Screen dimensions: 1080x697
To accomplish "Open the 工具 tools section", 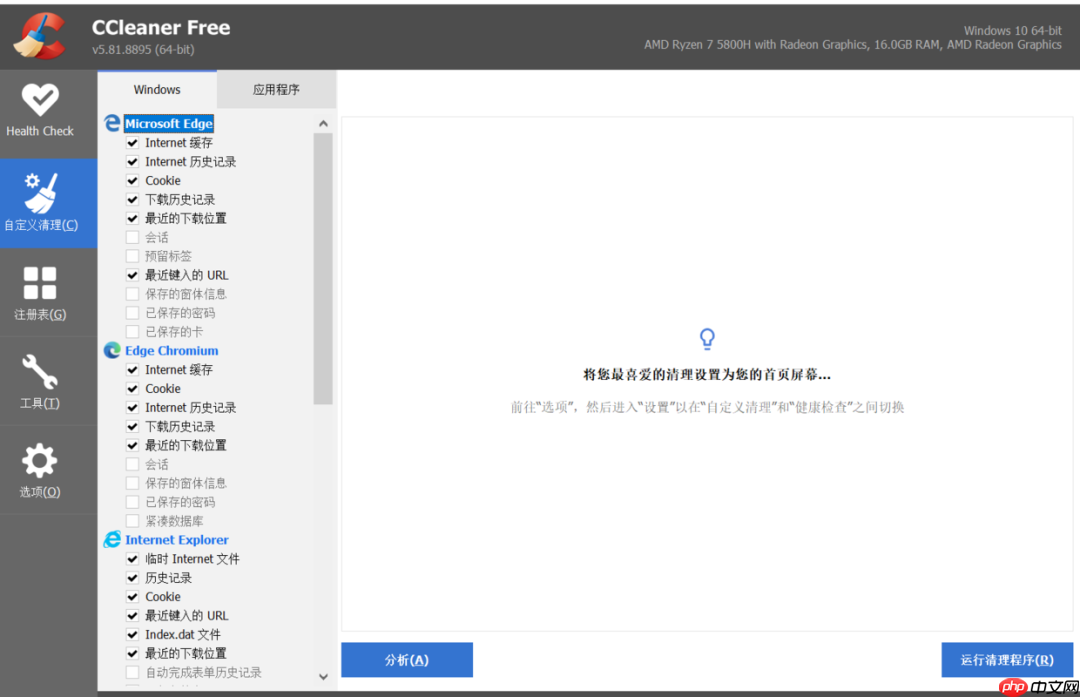I will 40,380.
